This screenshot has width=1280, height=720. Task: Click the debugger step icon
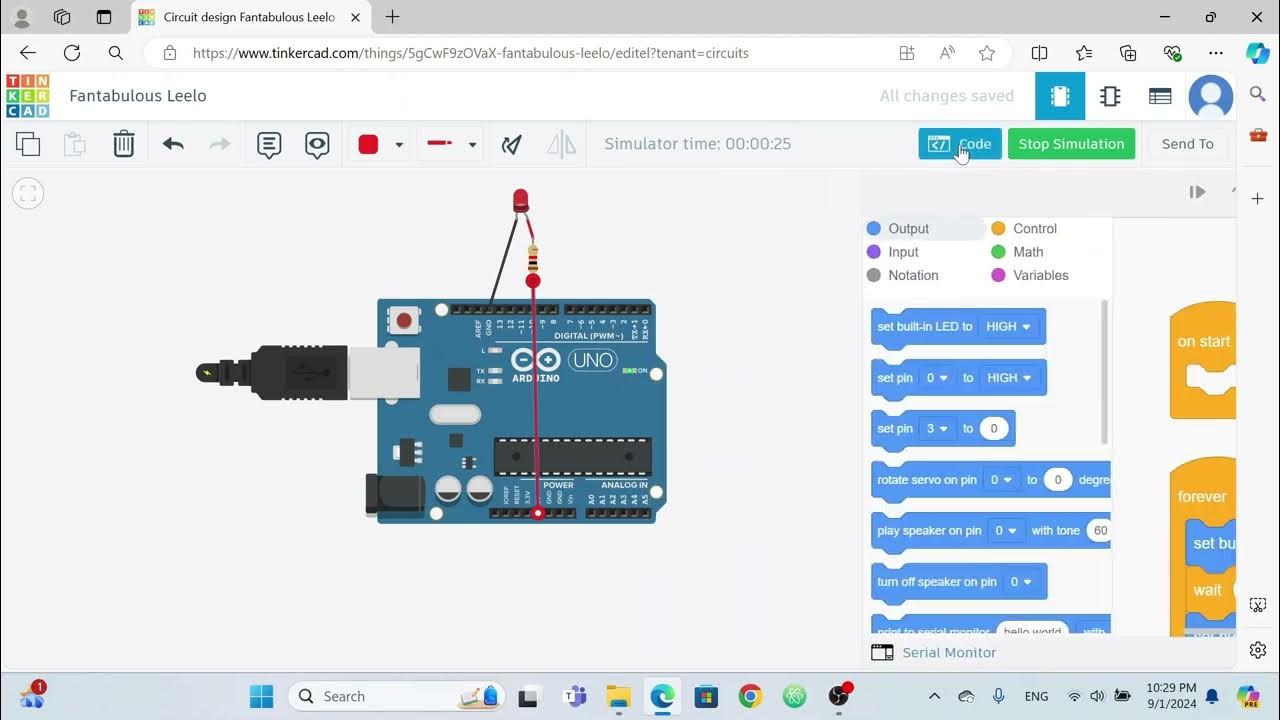click(x=1197, y=192)
